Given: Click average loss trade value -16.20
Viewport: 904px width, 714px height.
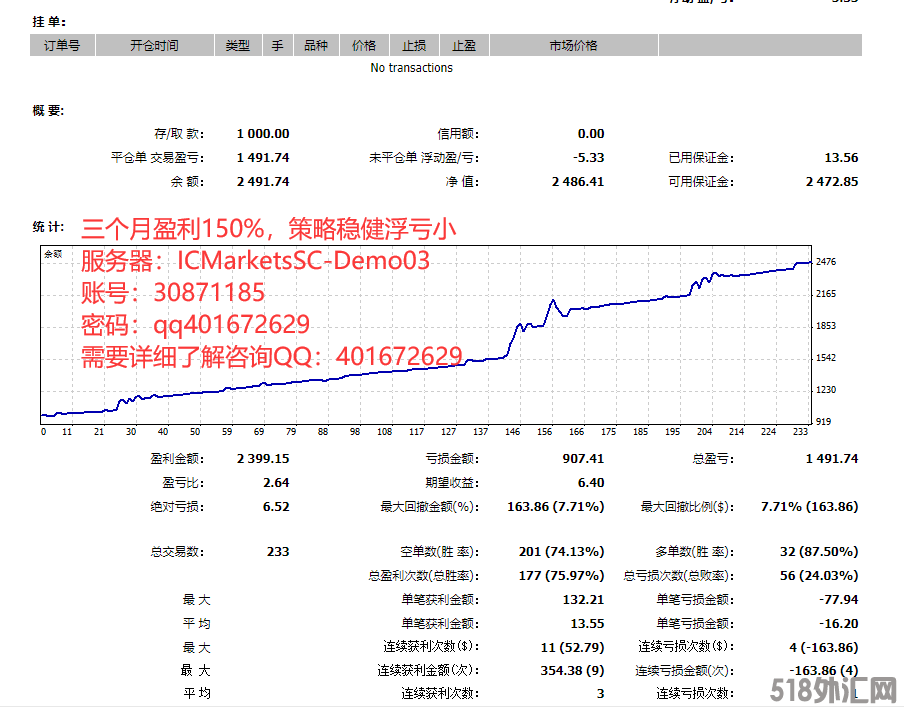Looking at the screenshot, I should point(839,624).
